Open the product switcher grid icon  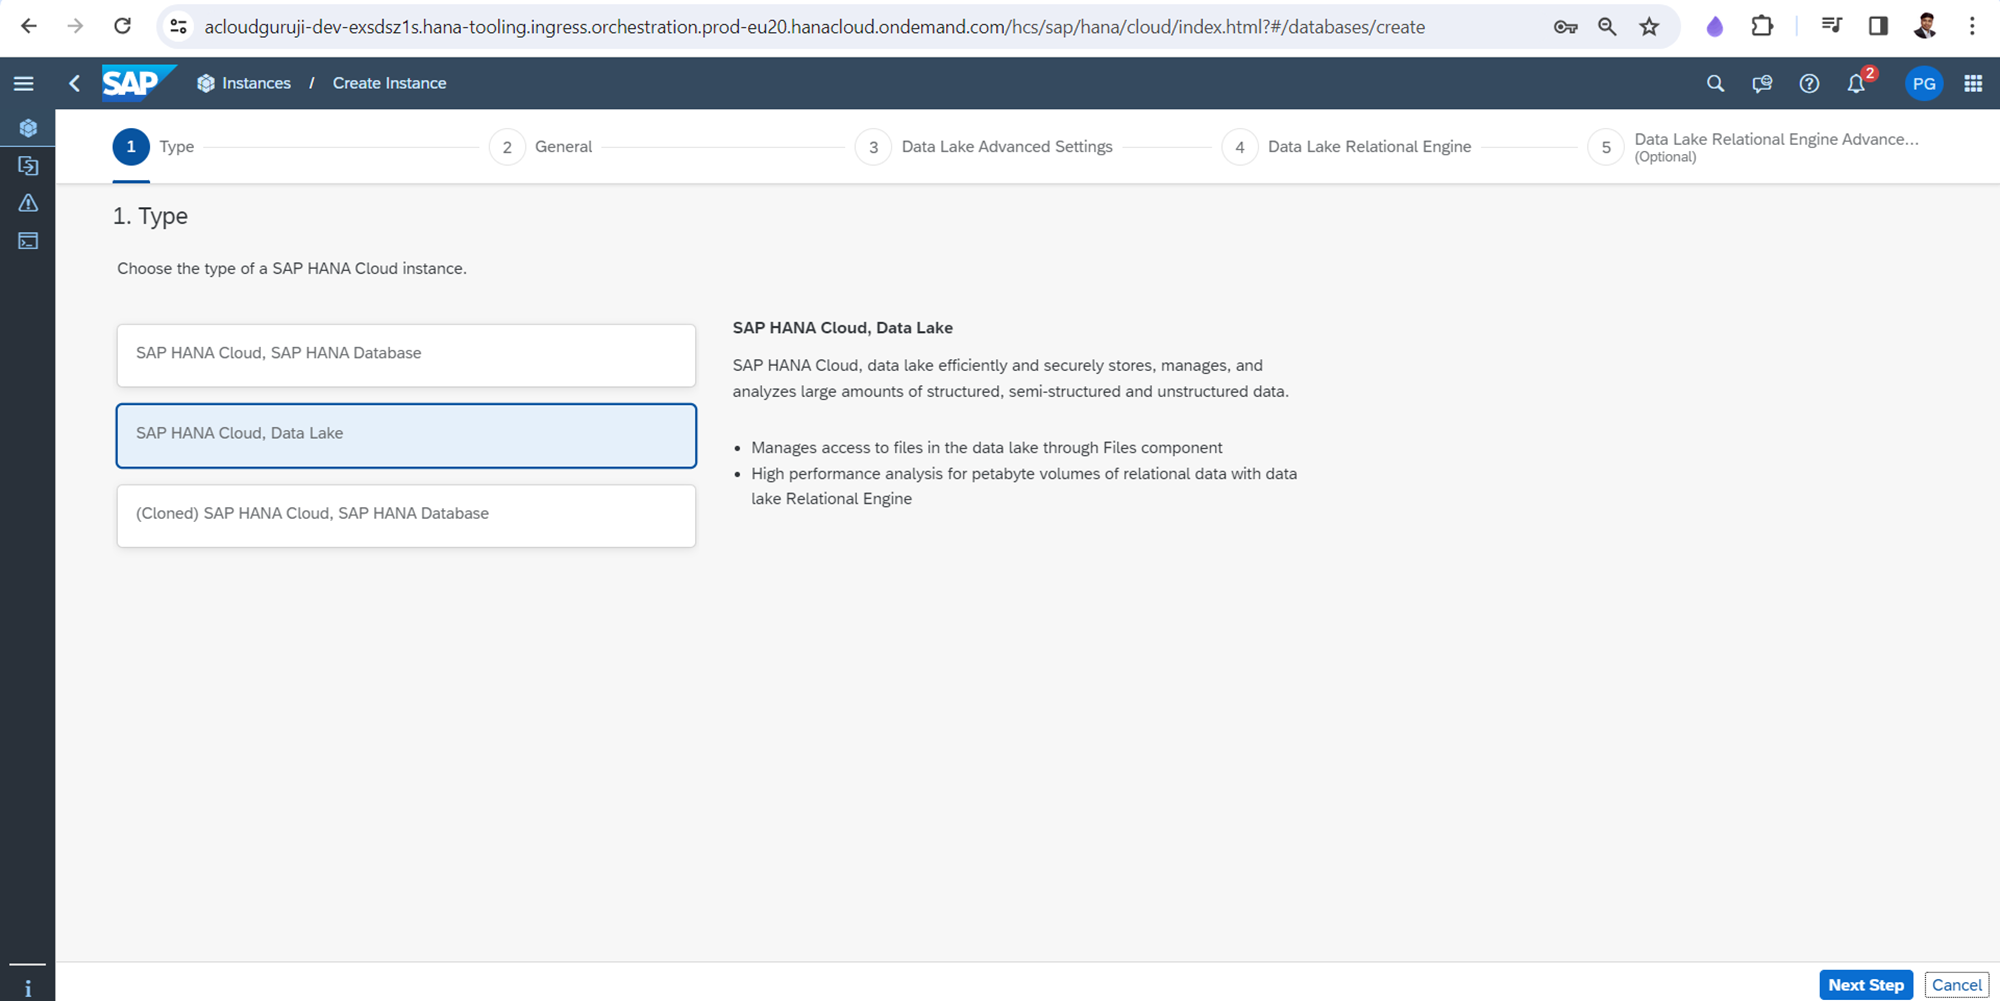click(1973, 84)
